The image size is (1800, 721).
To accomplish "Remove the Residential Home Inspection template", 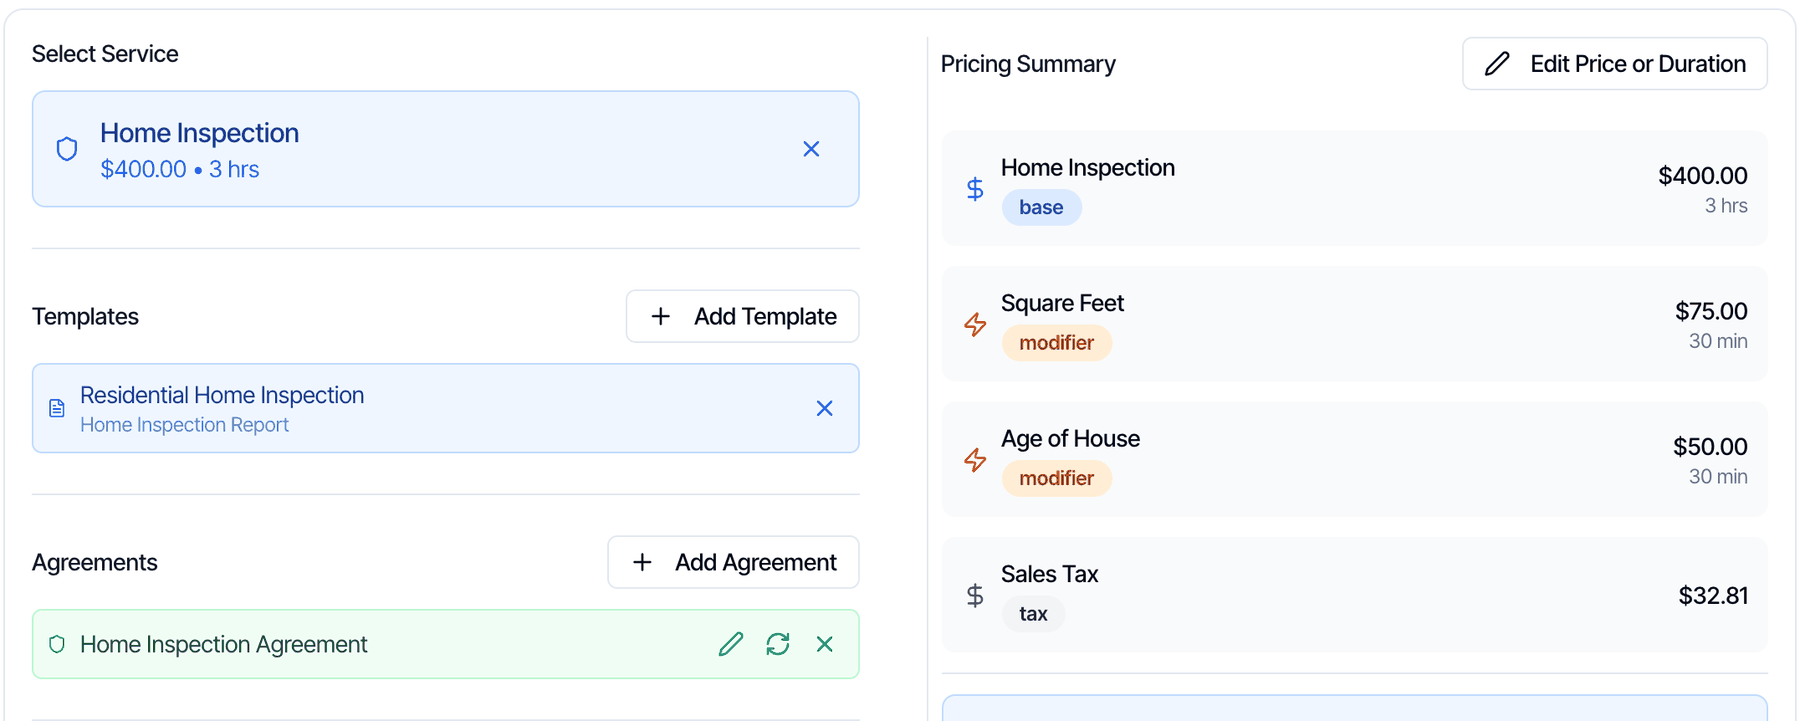I will 824,408.
